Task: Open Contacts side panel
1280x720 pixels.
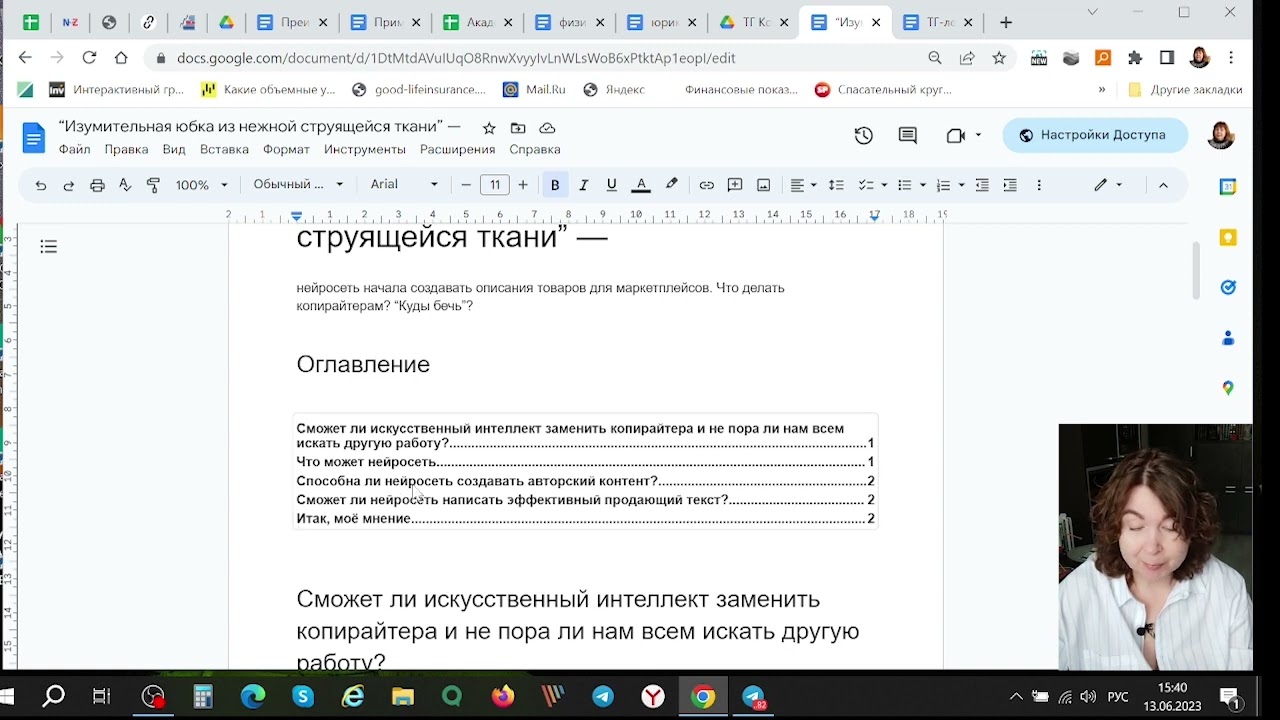Action: 1228,338
